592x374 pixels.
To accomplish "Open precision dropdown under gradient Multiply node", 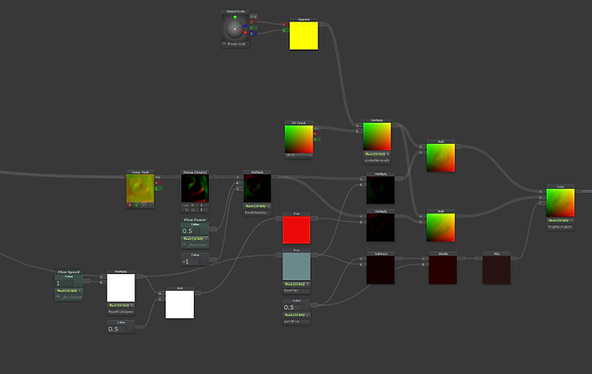I will pyautogui.click(x=377, y=154).
